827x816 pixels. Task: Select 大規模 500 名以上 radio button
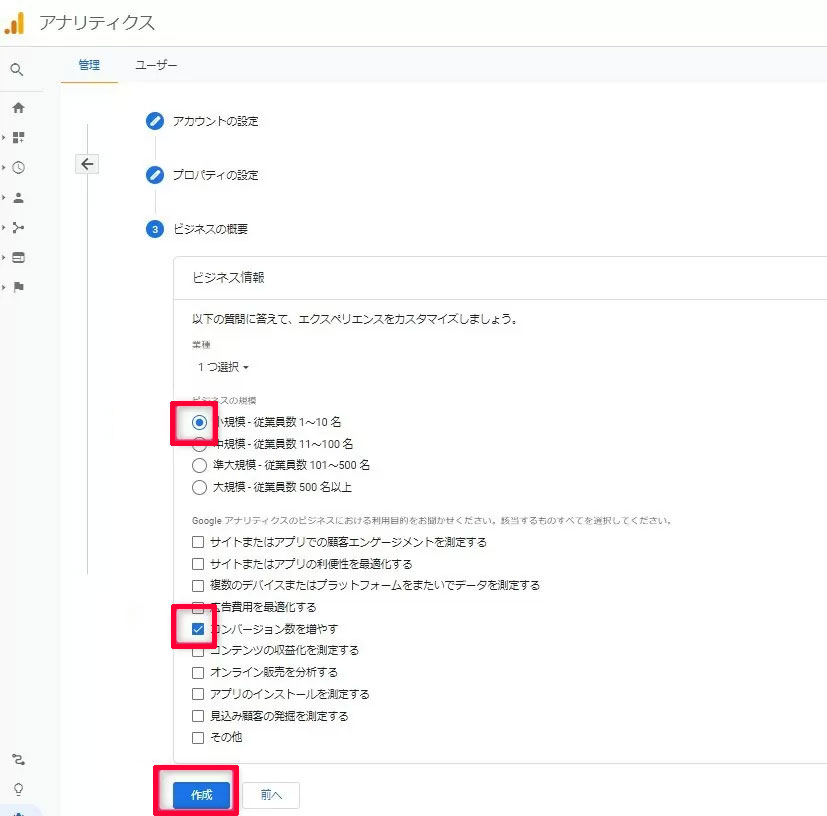pyautogui.click(x=199, y=488)
